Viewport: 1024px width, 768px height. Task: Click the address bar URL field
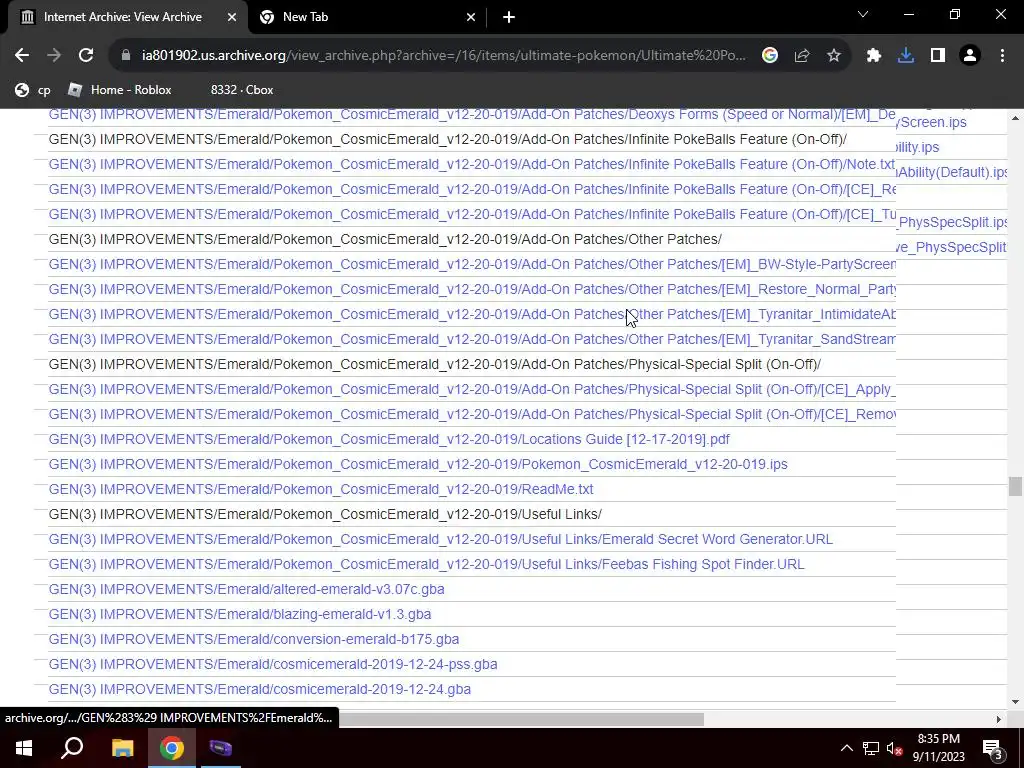(x=443, y=56)
